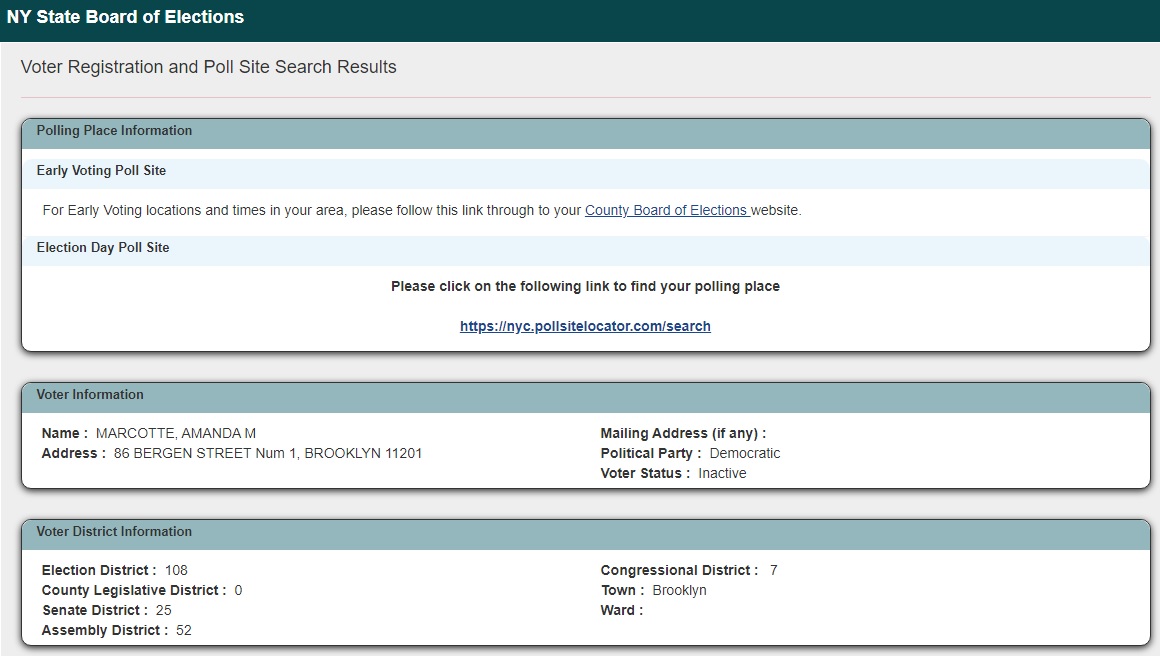Click the Congressional District value 7

pyautogui.click(x=774, y=570)
